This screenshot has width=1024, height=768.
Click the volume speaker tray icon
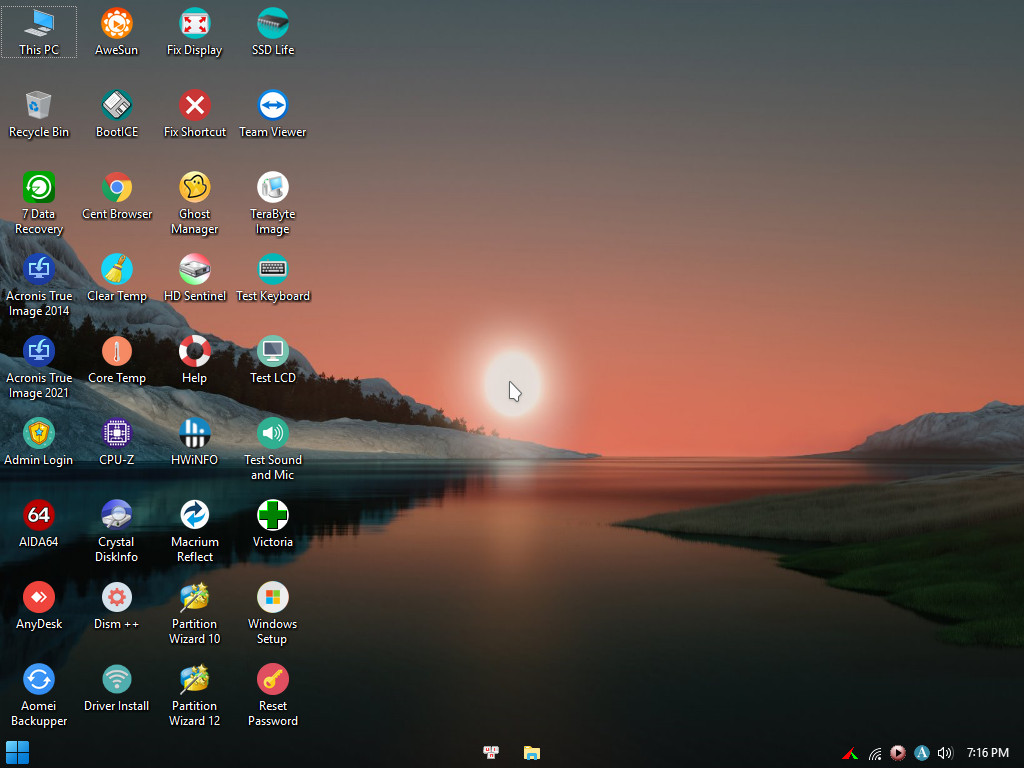[945, 753]
